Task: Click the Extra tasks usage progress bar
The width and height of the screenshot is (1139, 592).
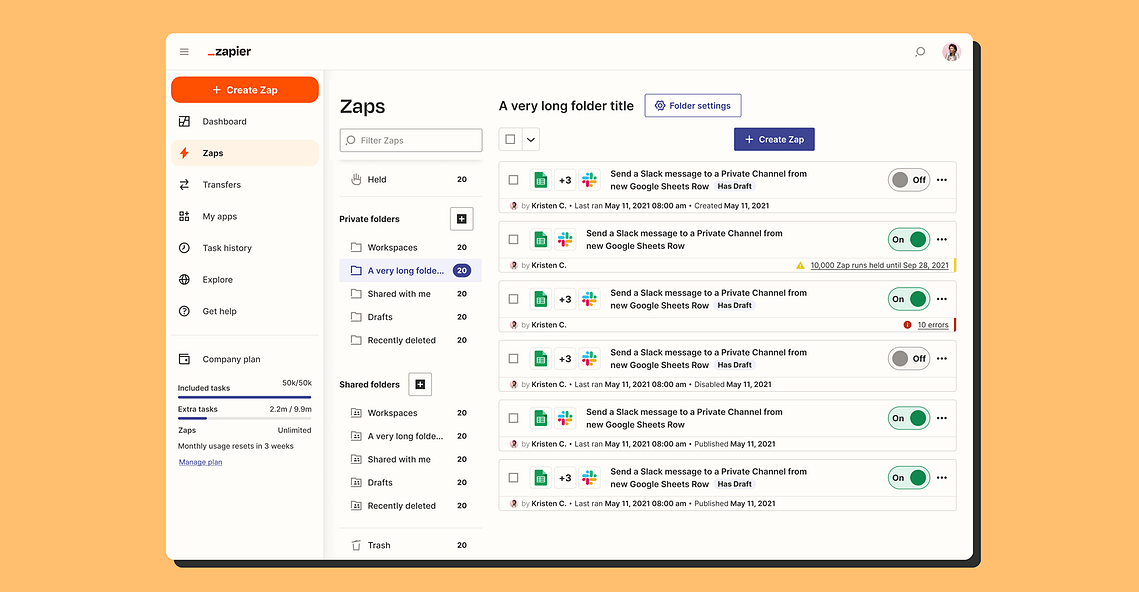Action: tap(245, 418)
